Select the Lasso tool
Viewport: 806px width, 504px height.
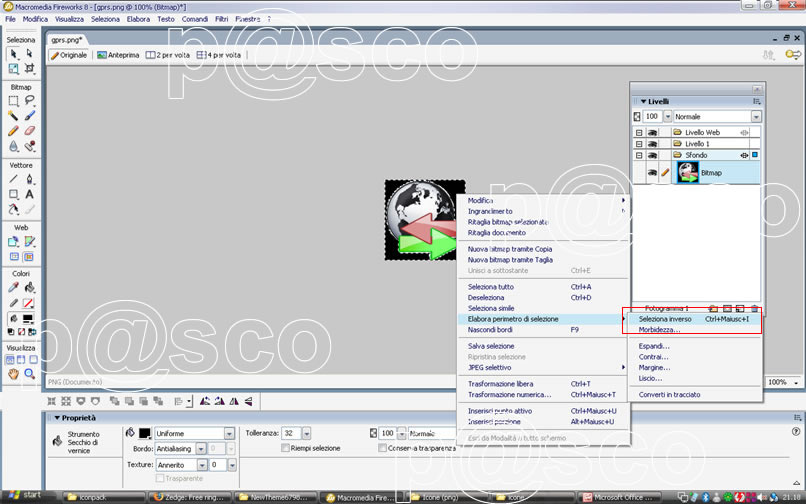(29, 101)
